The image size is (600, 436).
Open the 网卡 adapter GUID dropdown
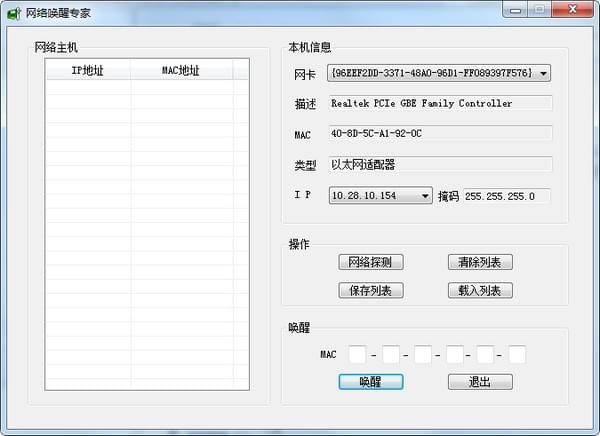(x=439, y=73)
